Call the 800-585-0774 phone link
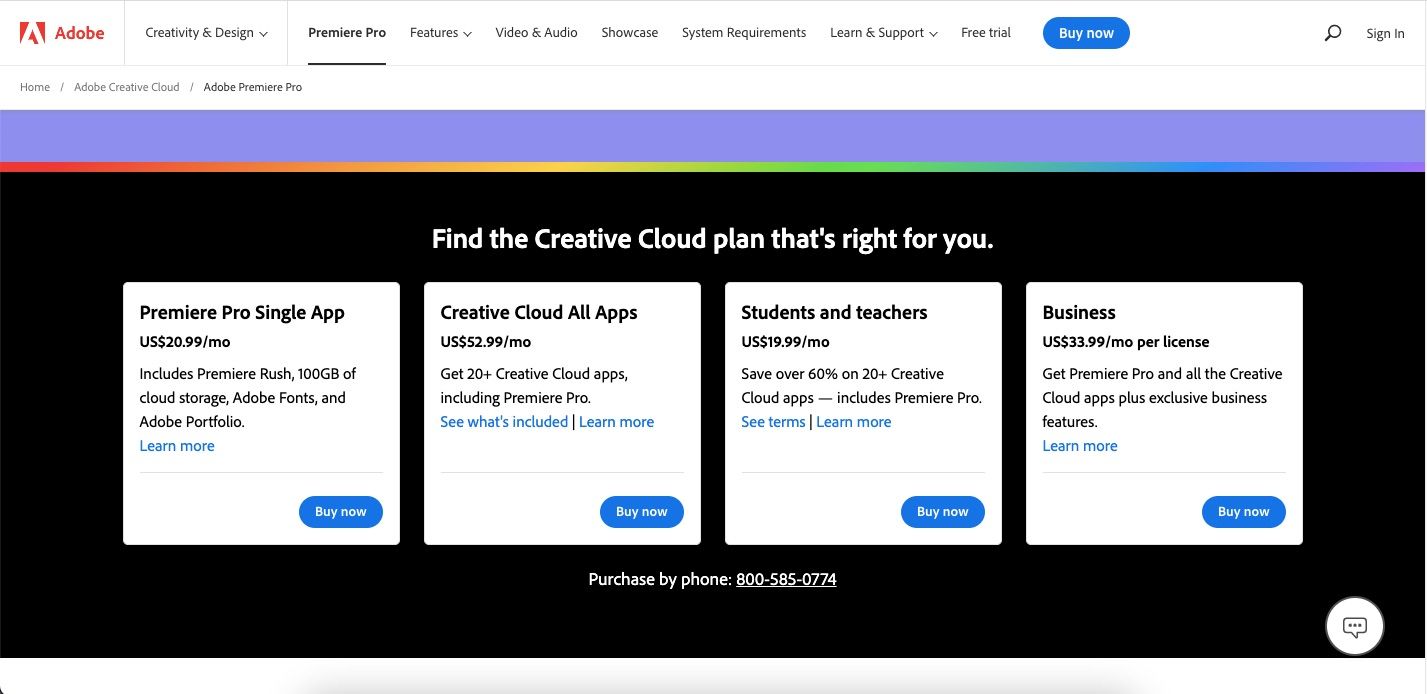Image resolution: width=1427 pixels, height=694 pixels. pos(786,579)
